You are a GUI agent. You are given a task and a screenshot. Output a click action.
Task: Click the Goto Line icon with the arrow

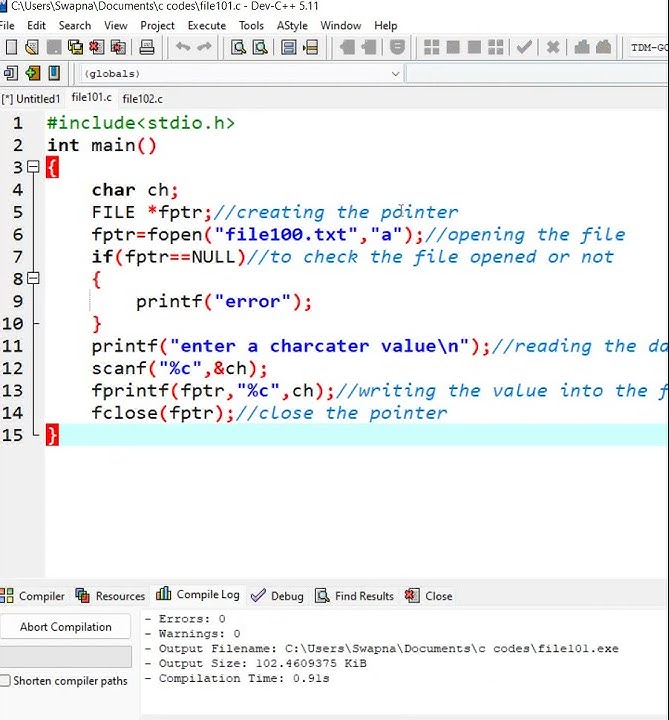coord(310,47)
